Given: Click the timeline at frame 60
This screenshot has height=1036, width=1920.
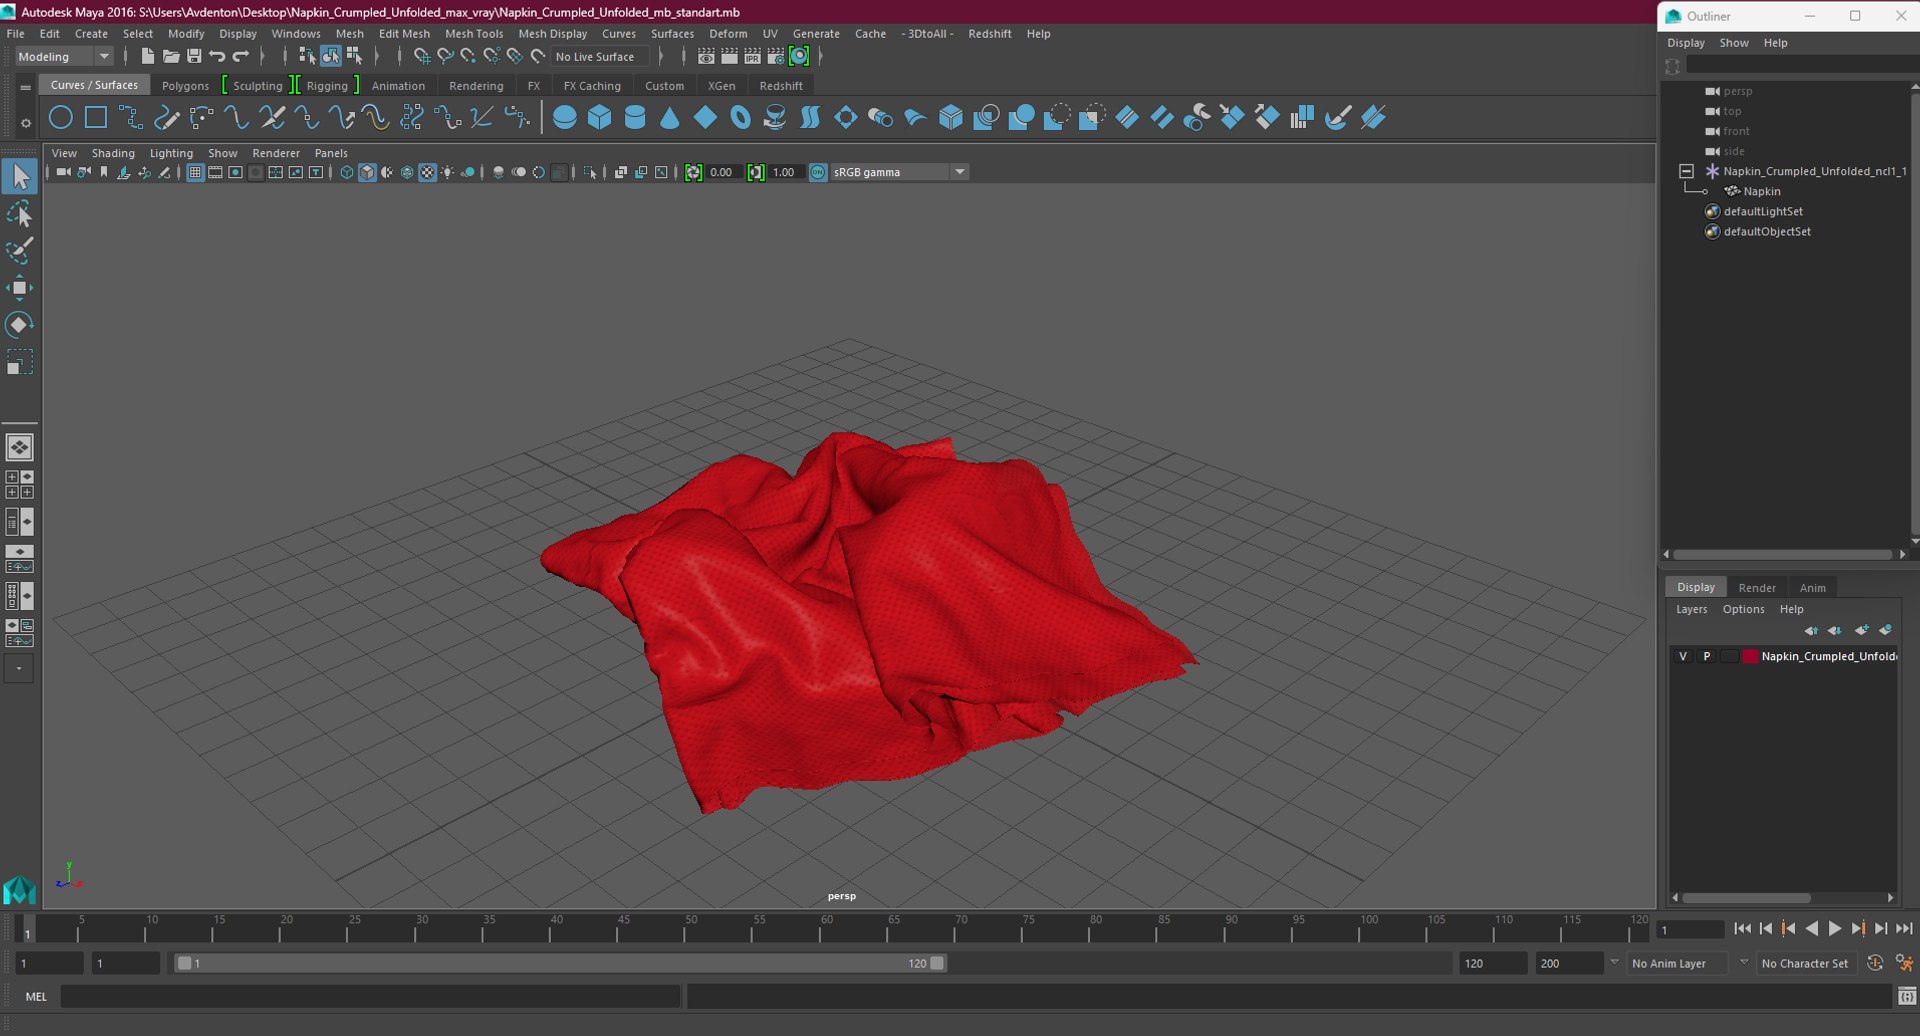Looking at the screenshot, I should 826,929.
